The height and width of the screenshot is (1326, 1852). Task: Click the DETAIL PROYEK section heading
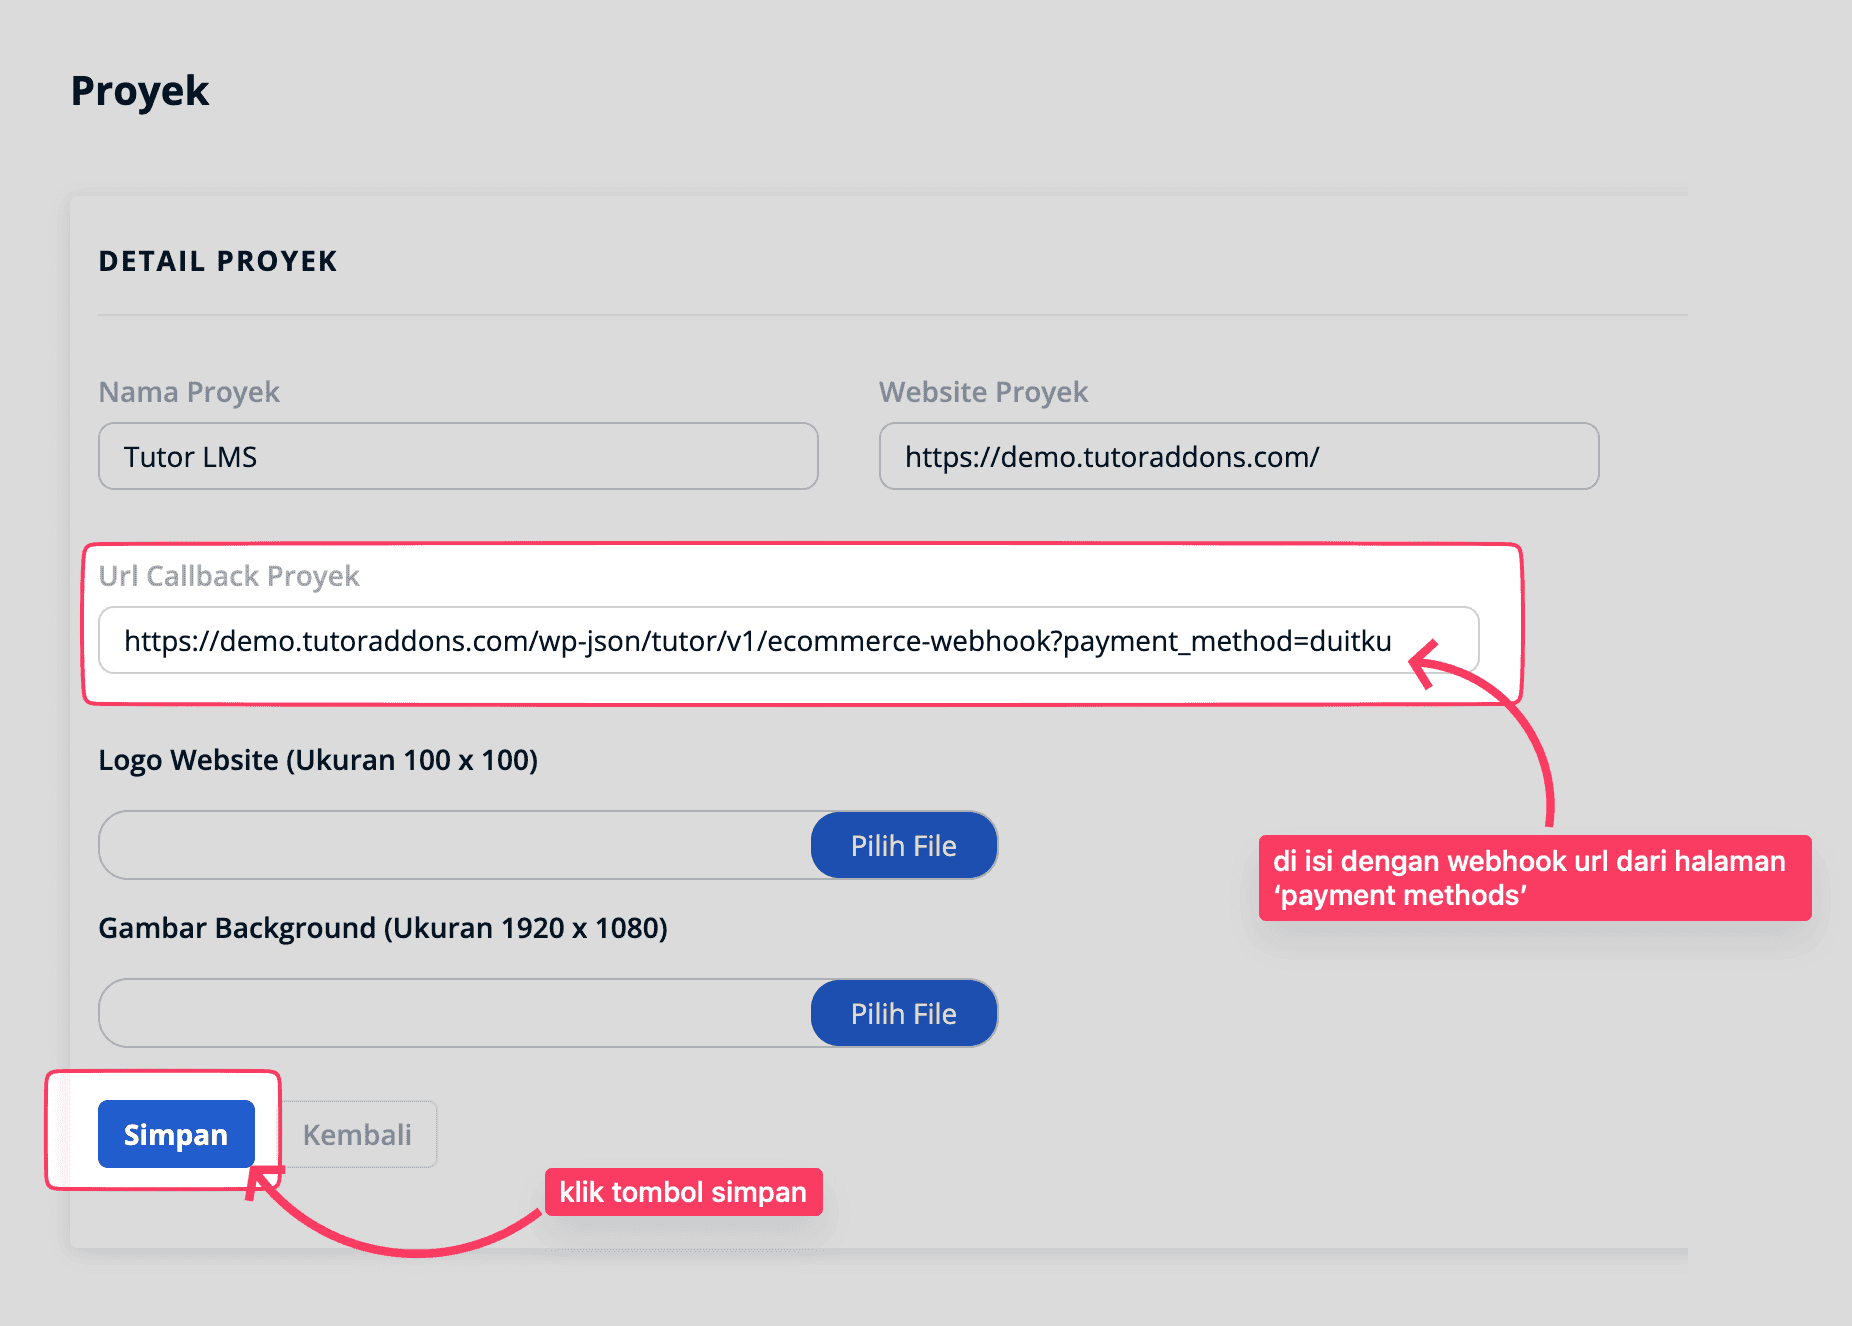click(x=218, y=261)
